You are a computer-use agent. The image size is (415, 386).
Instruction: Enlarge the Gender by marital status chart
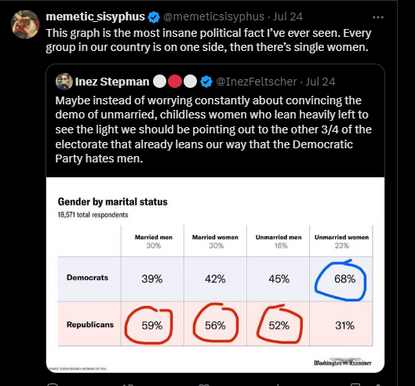(215, 275)
